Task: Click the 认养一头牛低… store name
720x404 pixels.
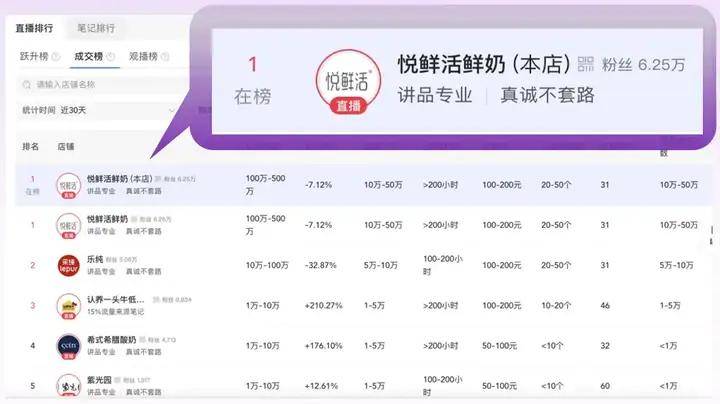Action: [x=115, y=299]
